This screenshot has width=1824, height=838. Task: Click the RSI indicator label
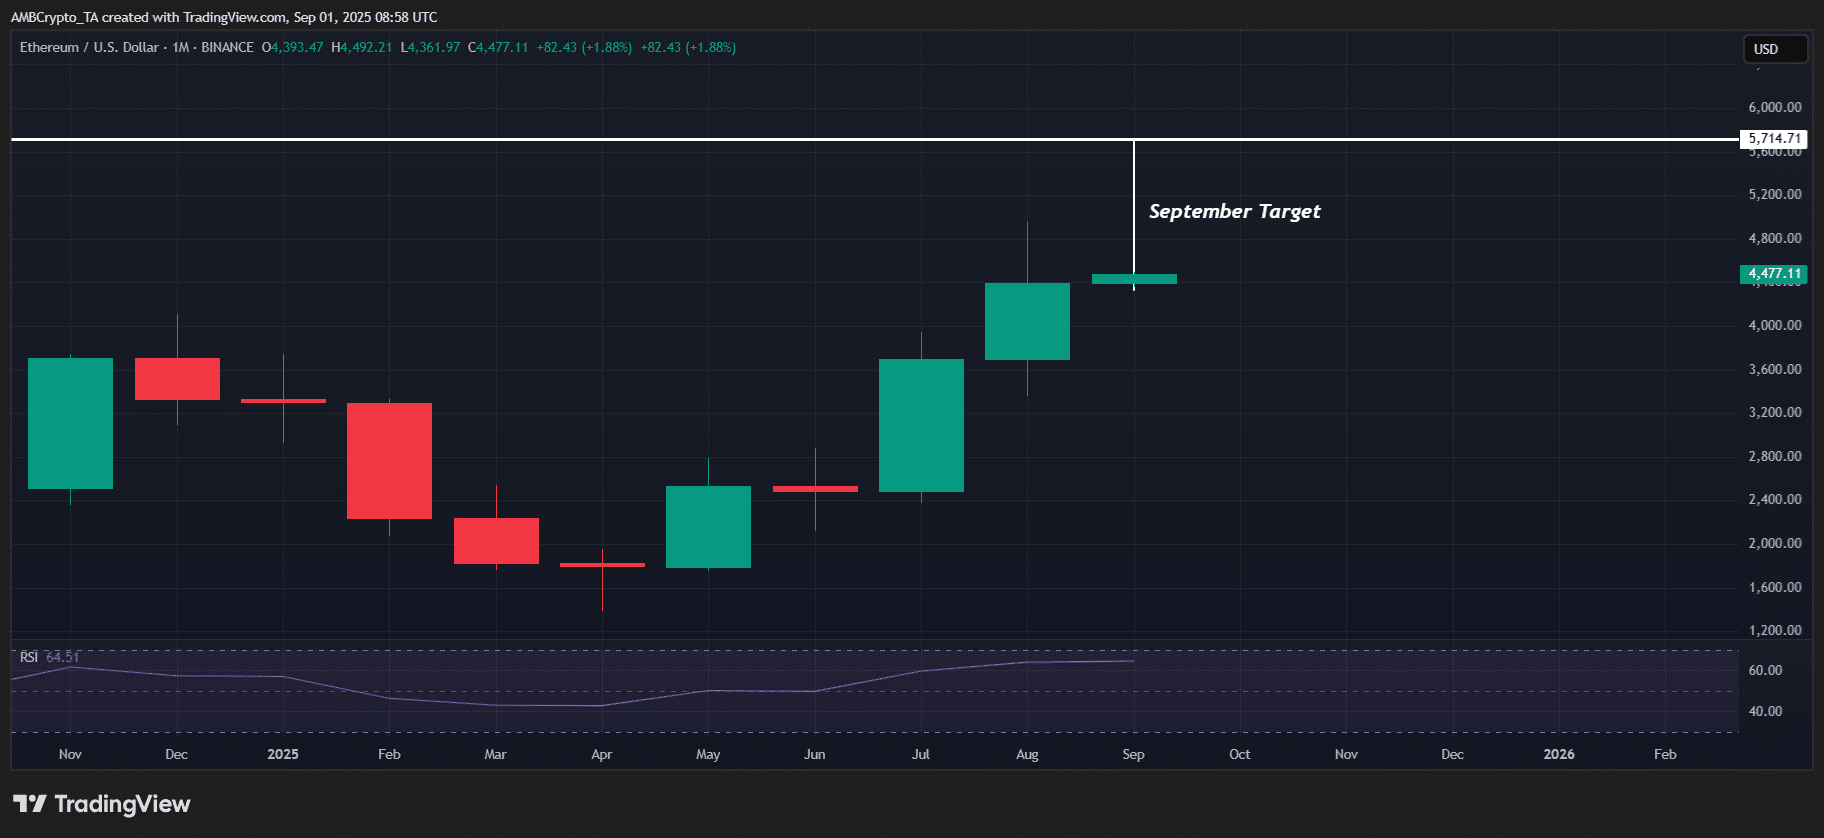point(29,657)
